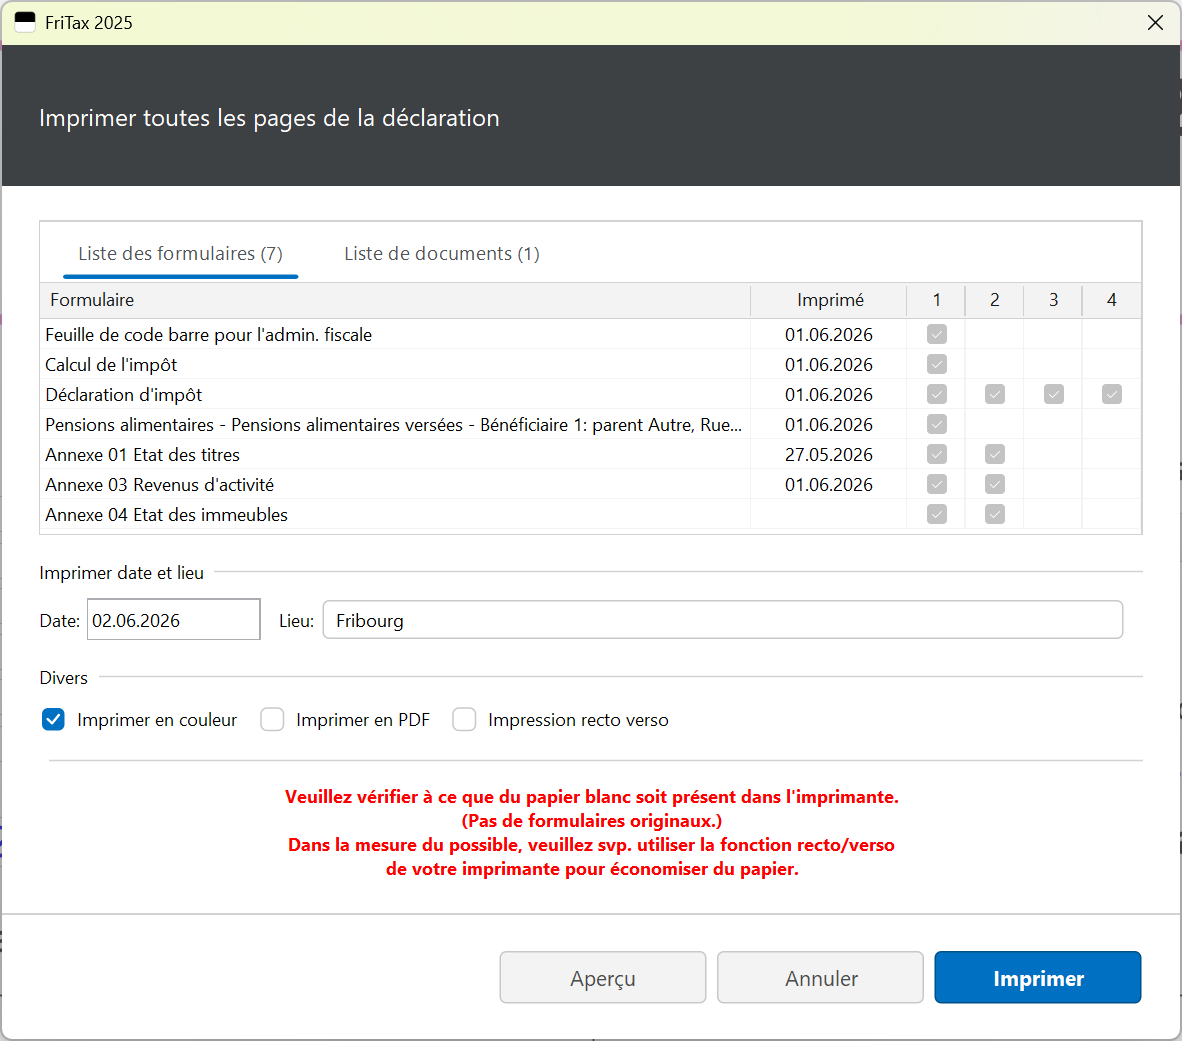Enable Impression recto verso checkbox
The width and height of the screenshot is (1182, 1041).
point(464,720)
